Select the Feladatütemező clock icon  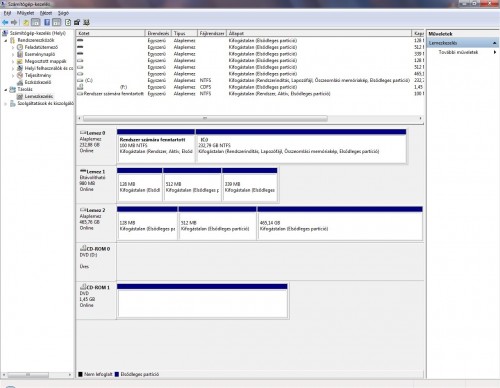click(20, 47)
